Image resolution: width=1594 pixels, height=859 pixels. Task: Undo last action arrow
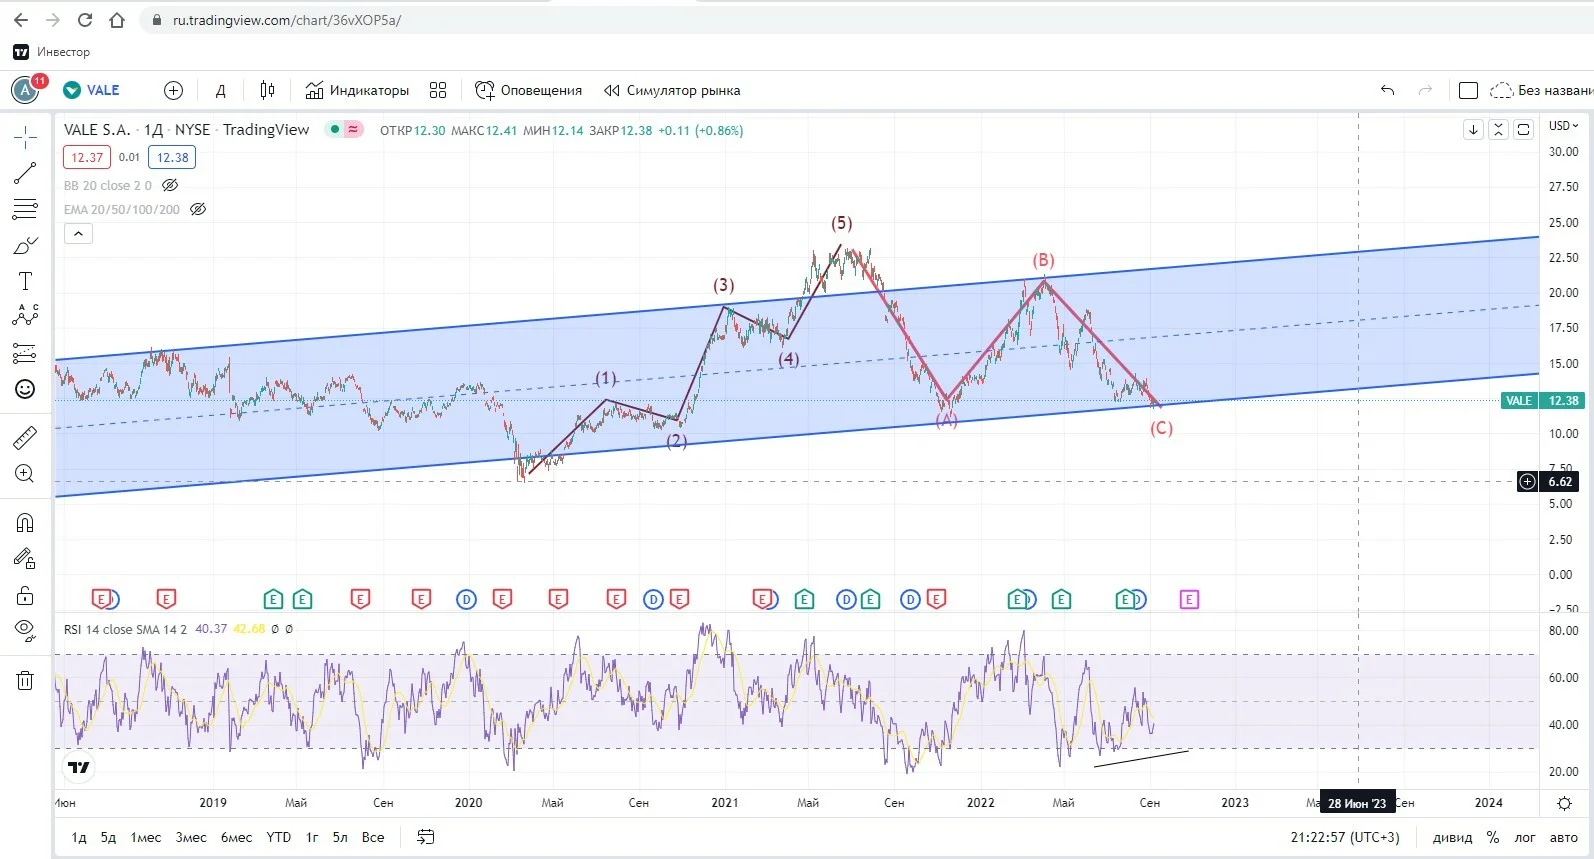click(1387, 90)
